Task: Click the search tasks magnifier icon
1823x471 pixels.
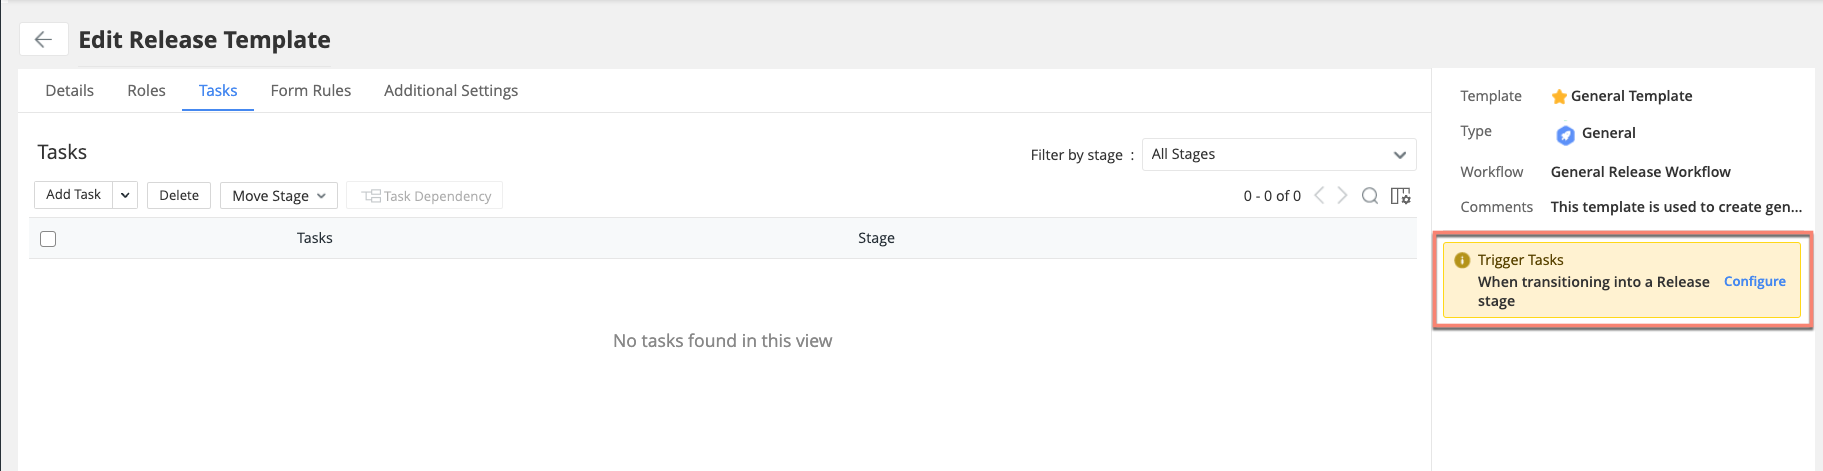Action: pyautogui.click(x=1370, y=196)
